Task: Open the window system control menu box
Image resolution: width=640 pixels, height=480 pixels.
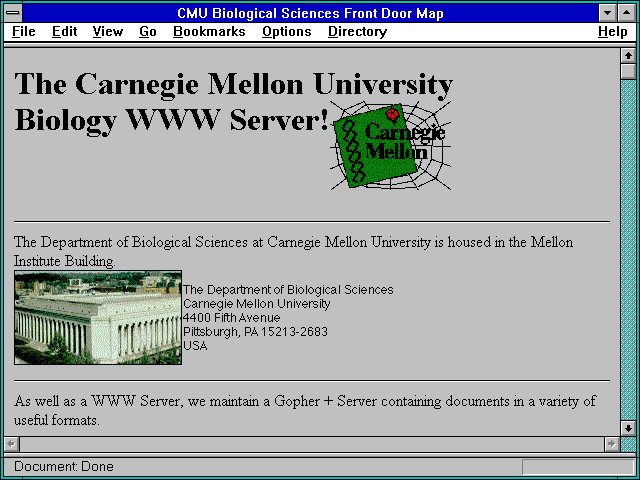Action: pyautogui.click(x=13, y=13)
